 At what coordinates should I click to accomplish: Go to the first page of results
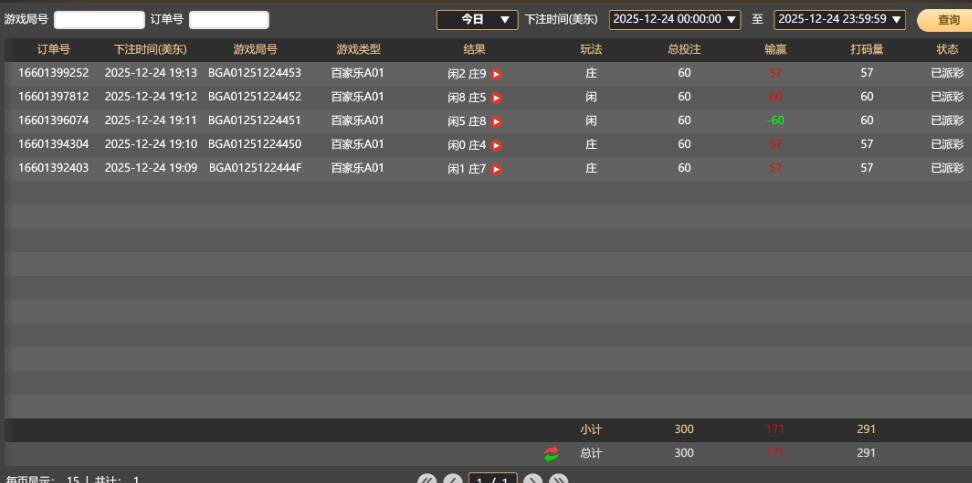(x=427, y=480)
